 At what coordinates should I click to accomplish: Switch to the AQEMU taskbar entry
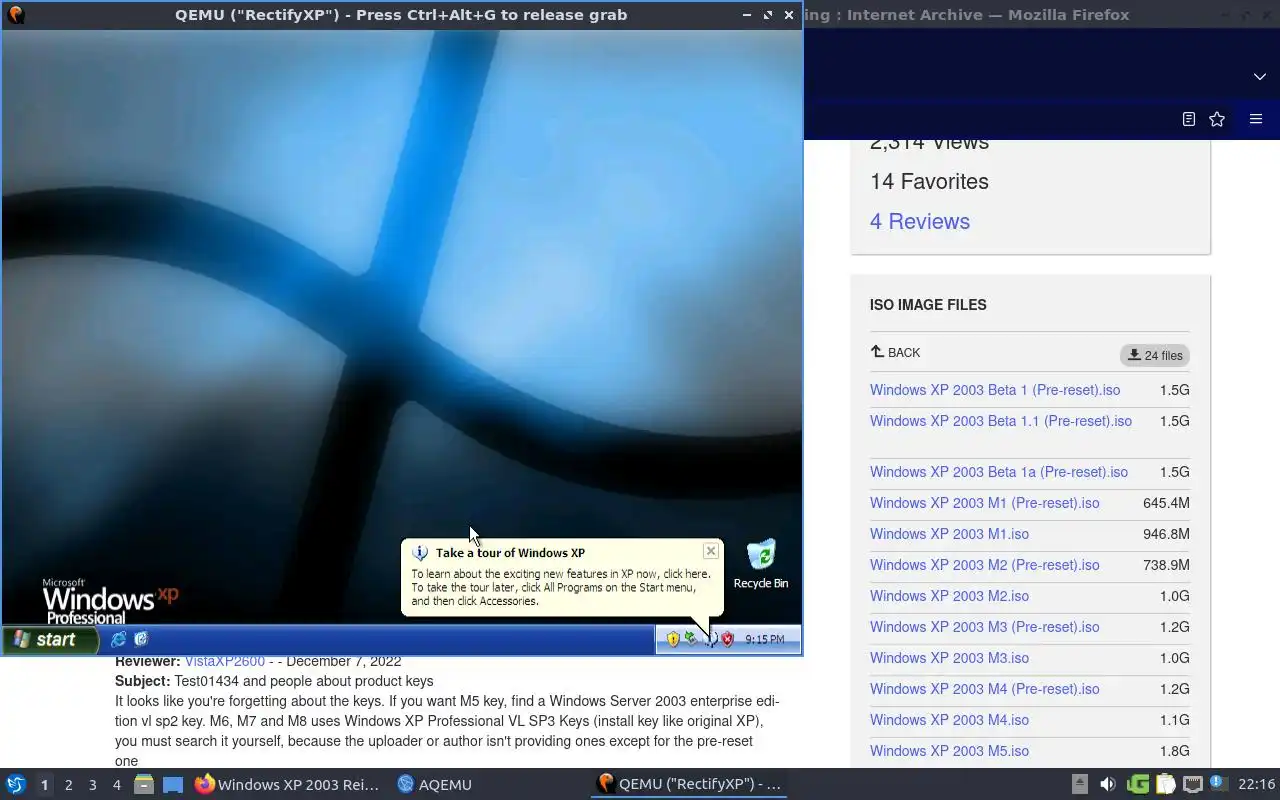click(x=435, y=785)
